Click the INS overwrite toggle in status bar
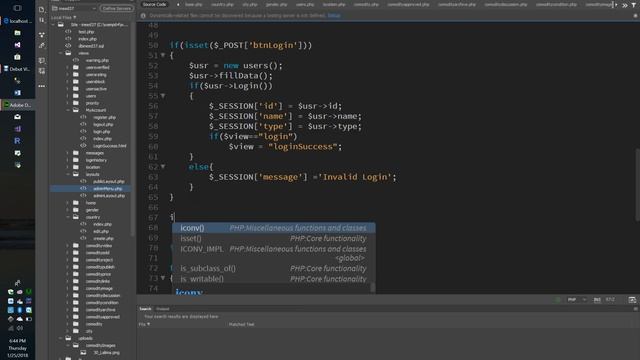The image size is (640, 360). [597, 300]
